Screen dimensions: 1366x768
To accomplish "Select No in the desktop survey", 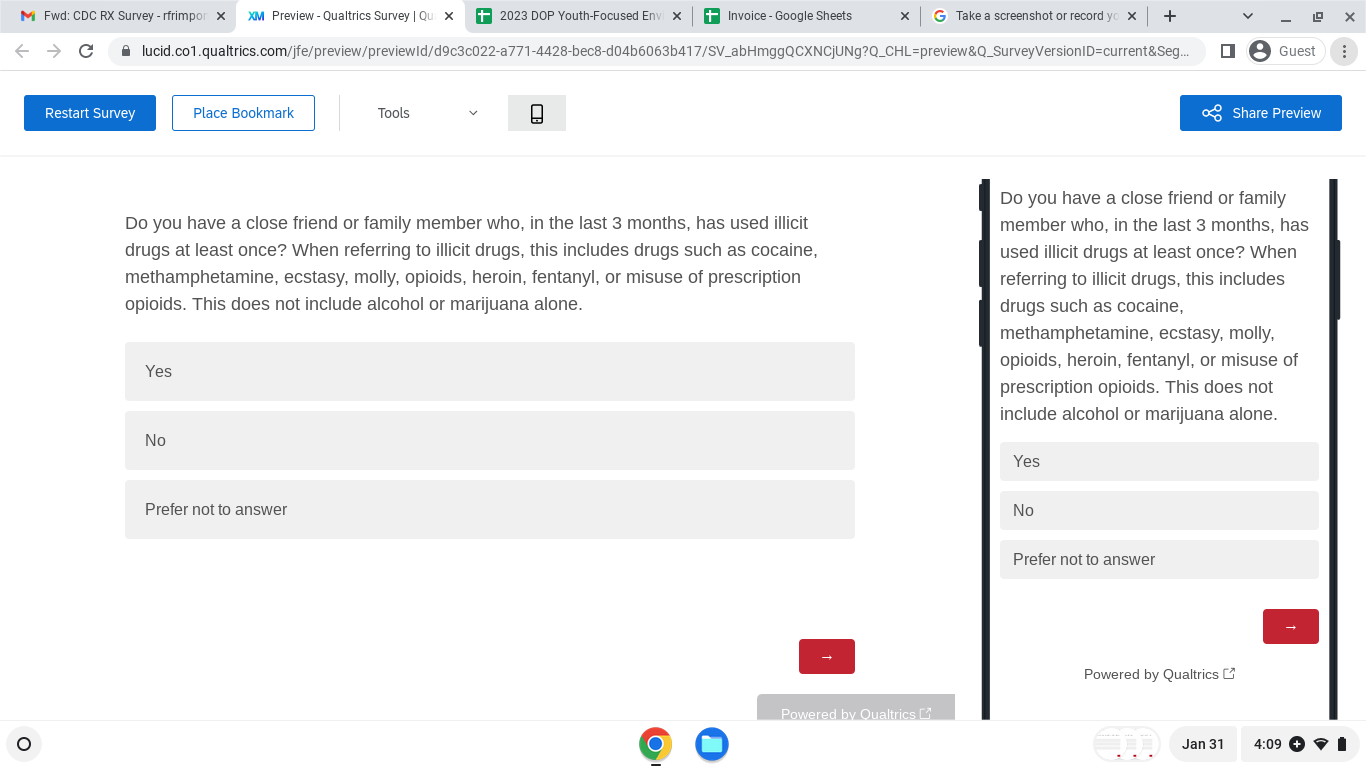I will pos(490,440).
